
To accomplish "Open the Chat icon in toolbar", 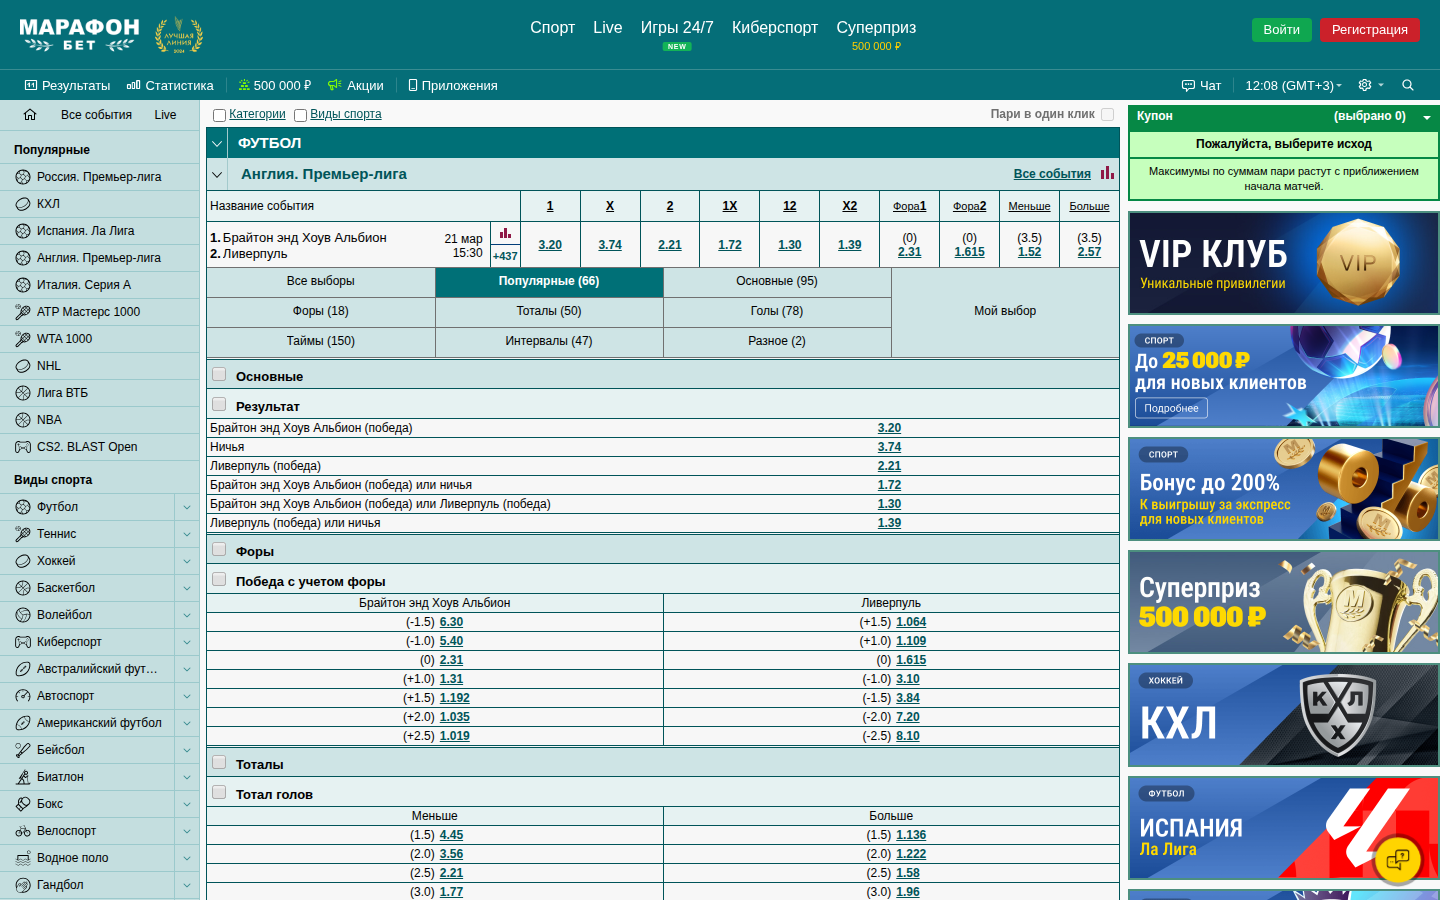I will click(x=1201, y=85).
